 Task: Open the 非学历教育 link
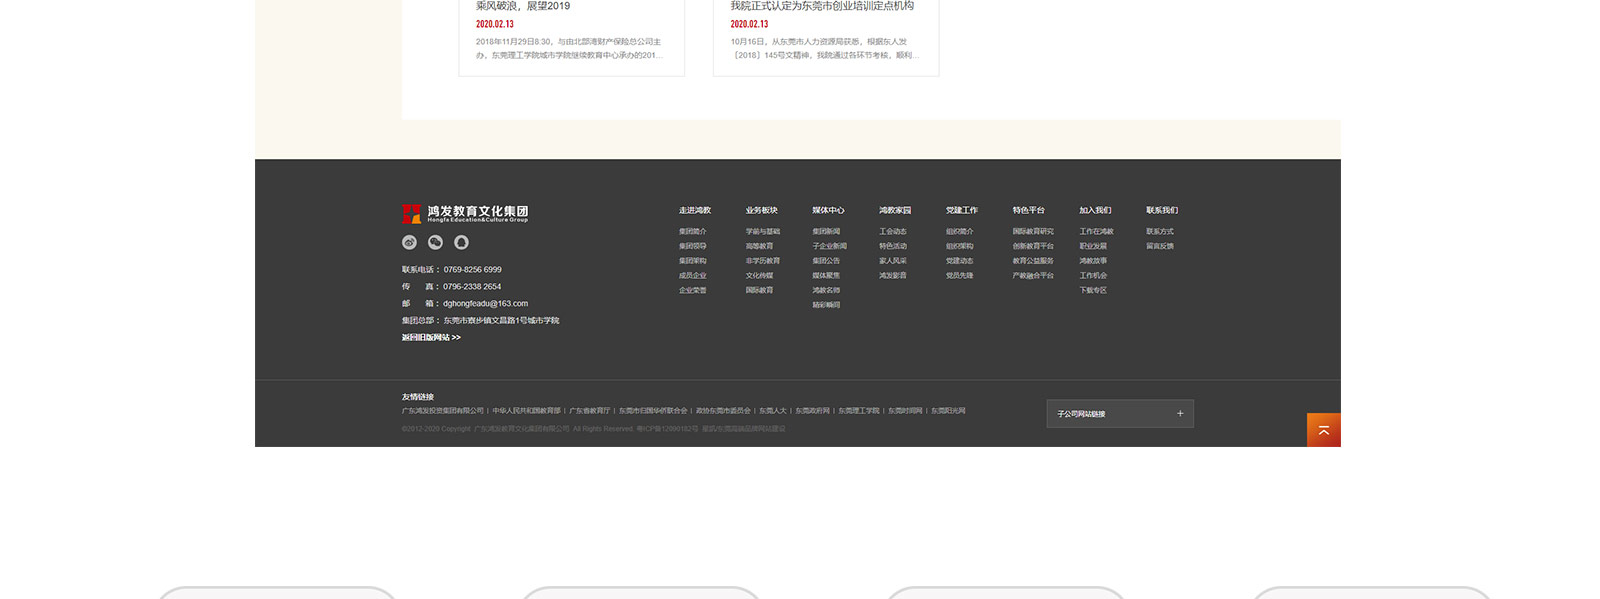click(x=763, y=261)
